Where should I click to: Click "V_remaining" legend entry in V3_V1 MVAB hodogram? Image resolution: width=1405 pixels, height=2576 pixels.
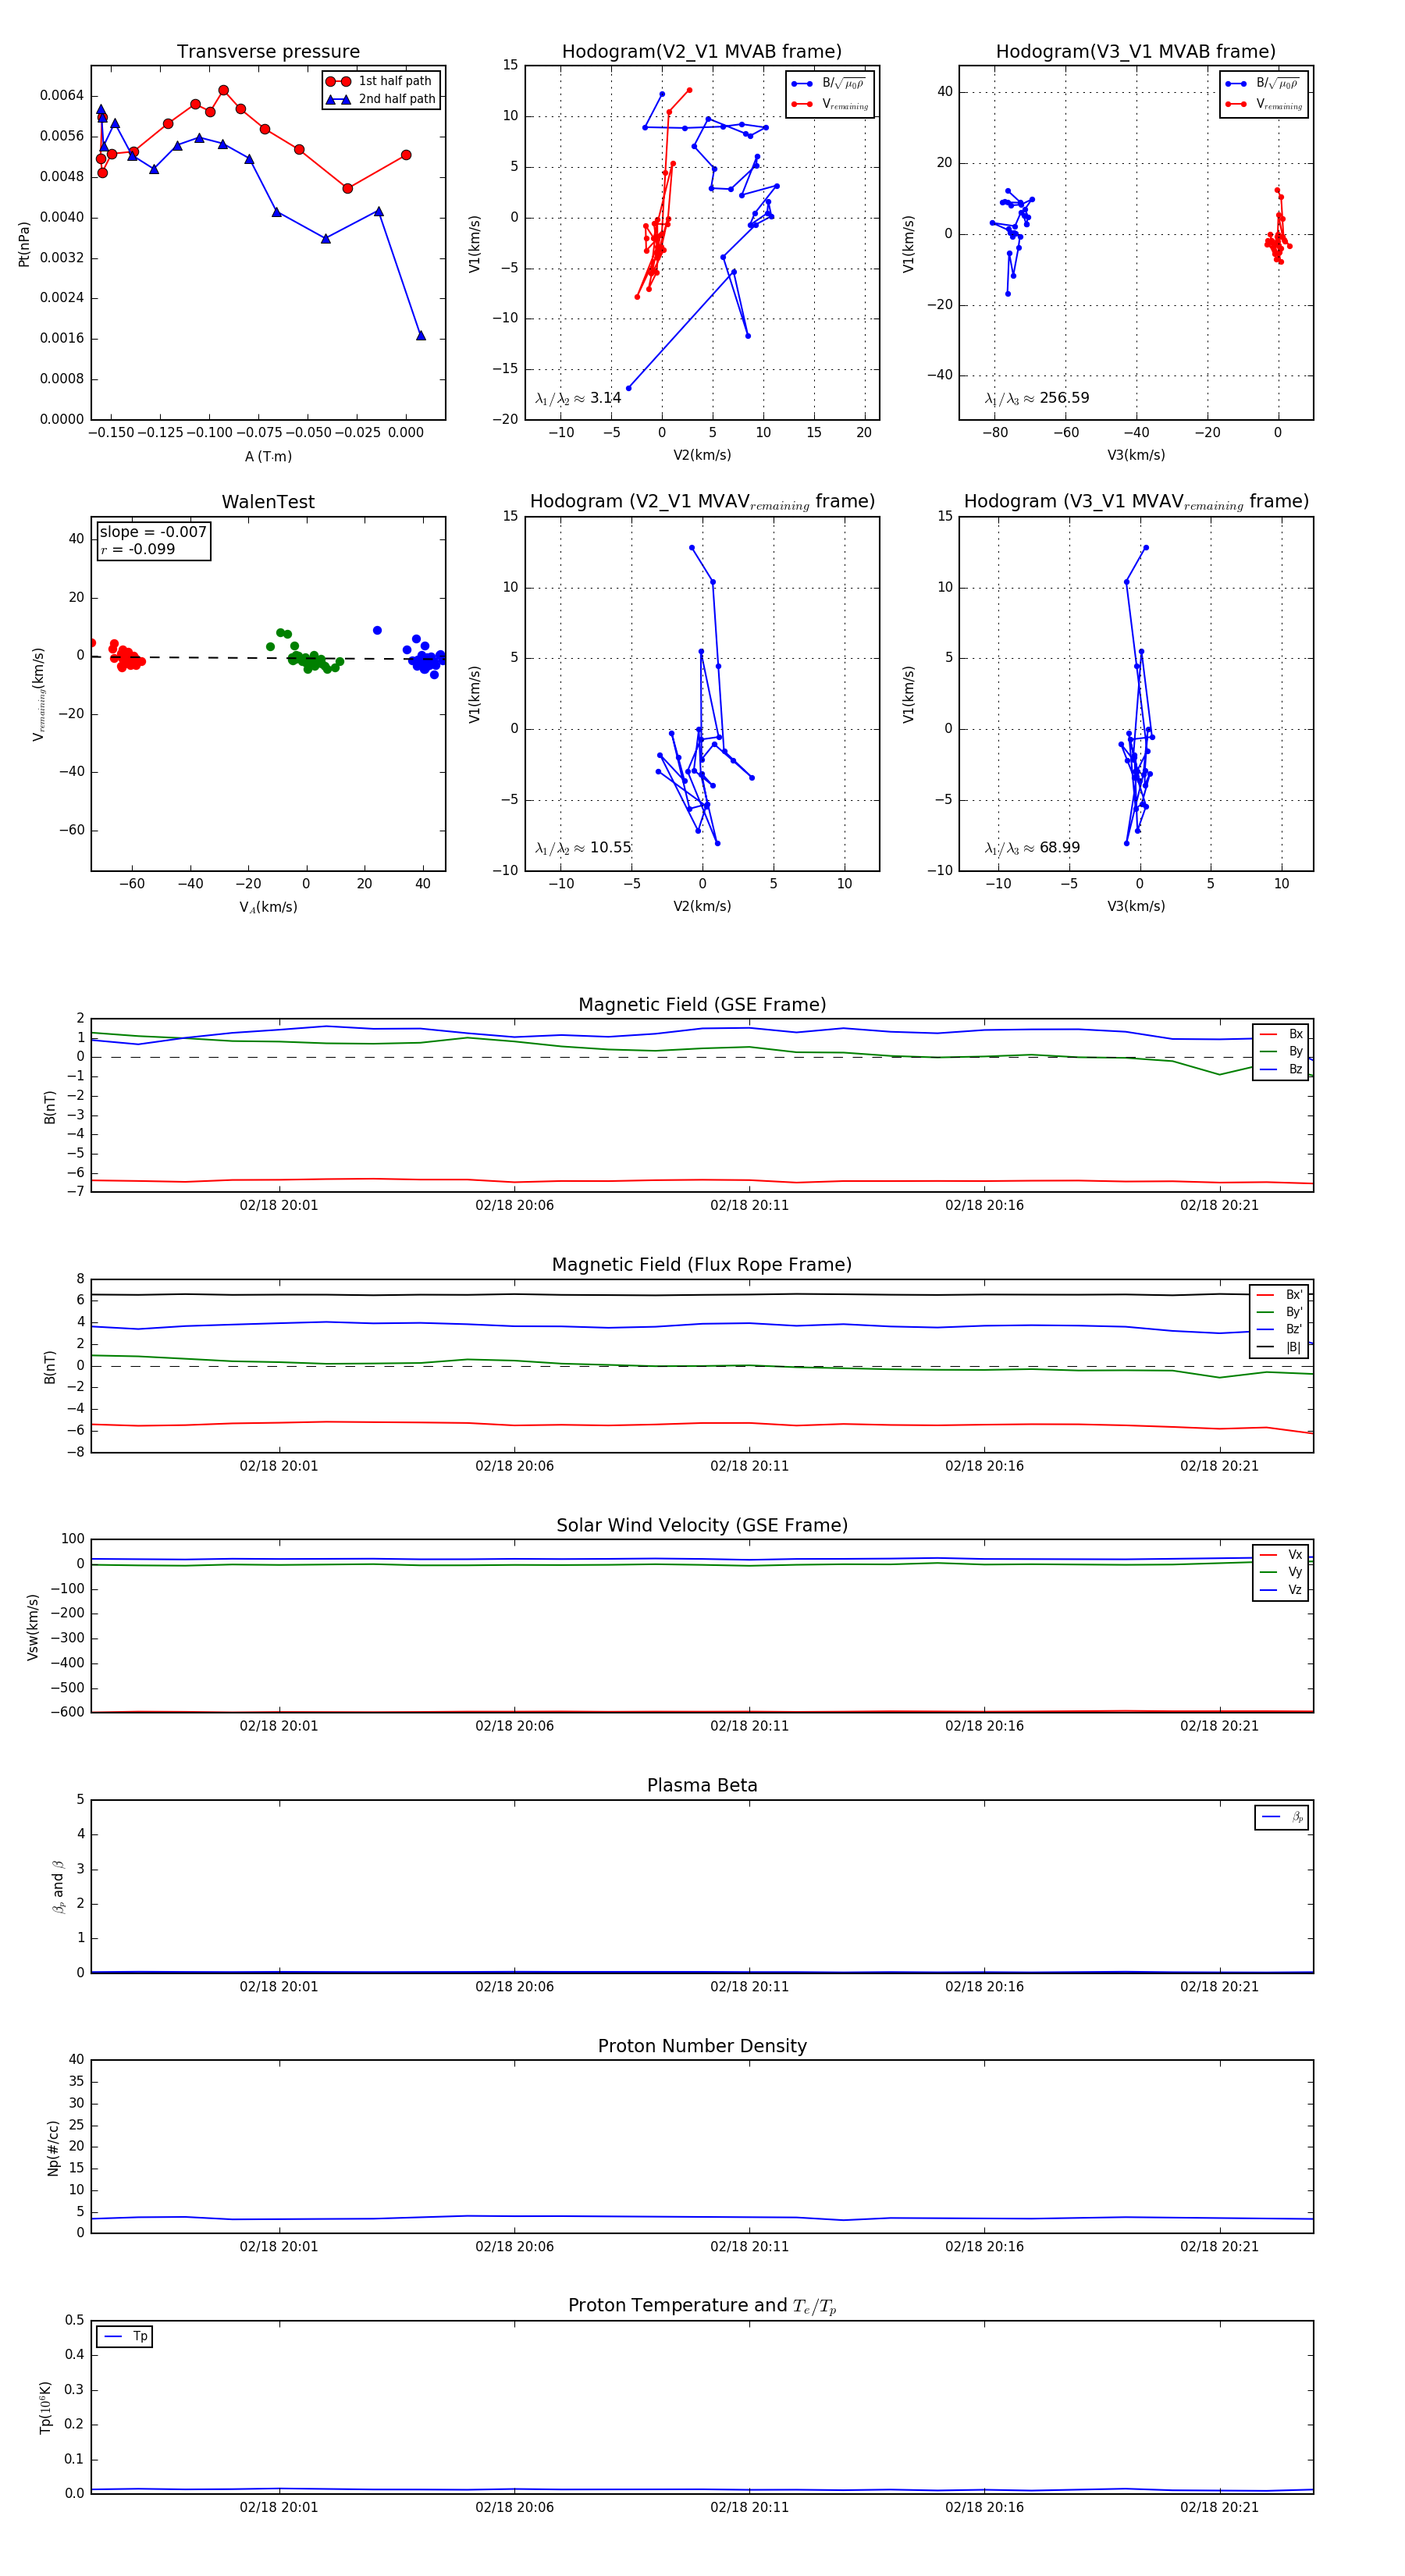coord(1264,104)
